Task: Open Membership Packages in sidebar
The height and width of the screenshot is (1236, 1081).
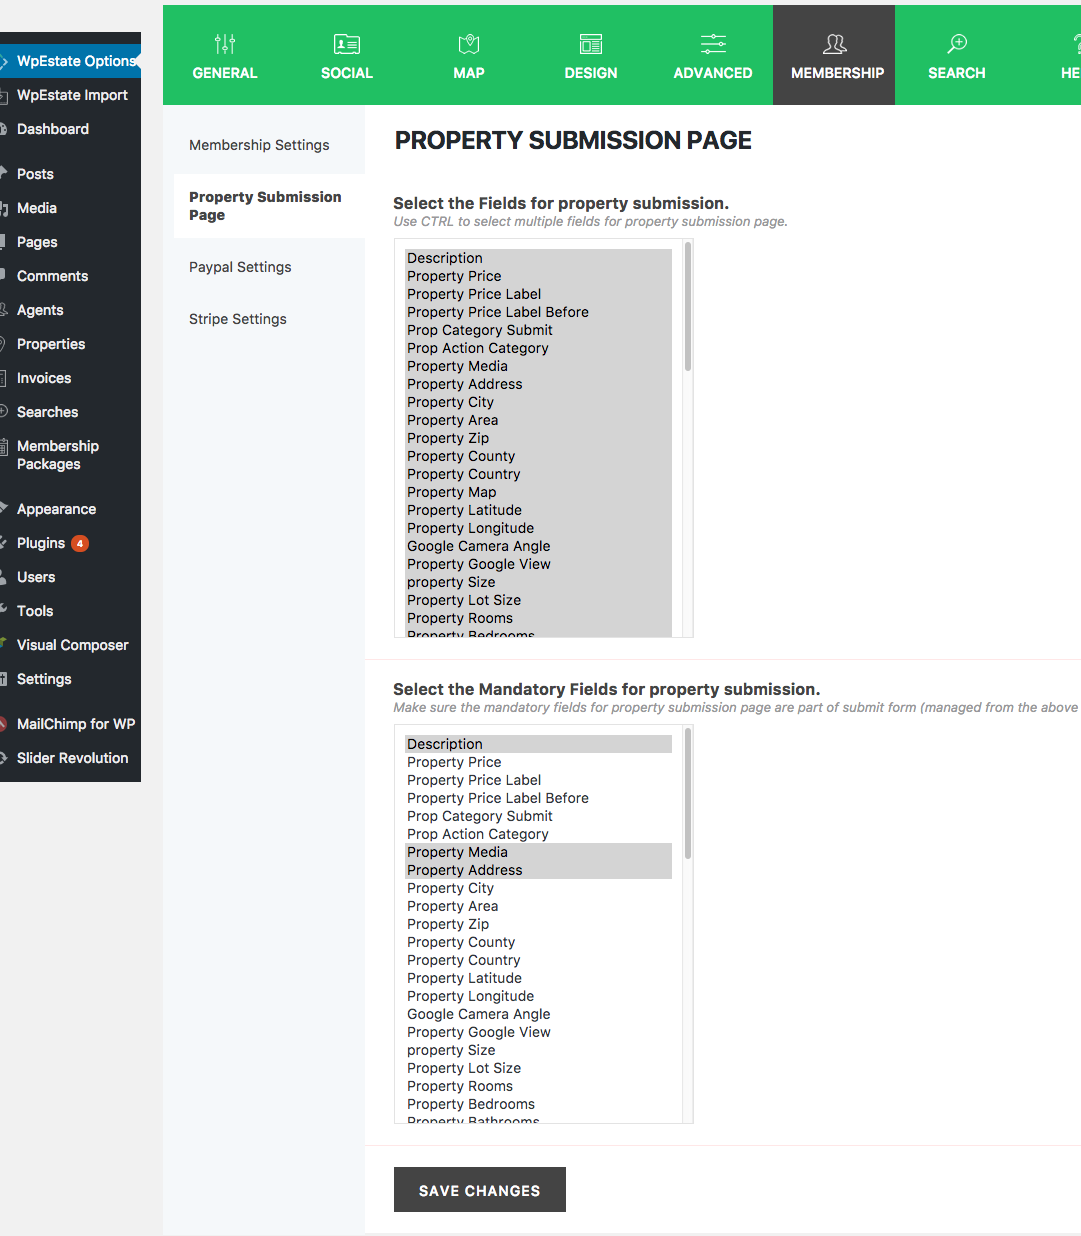Action: [57, 455]
